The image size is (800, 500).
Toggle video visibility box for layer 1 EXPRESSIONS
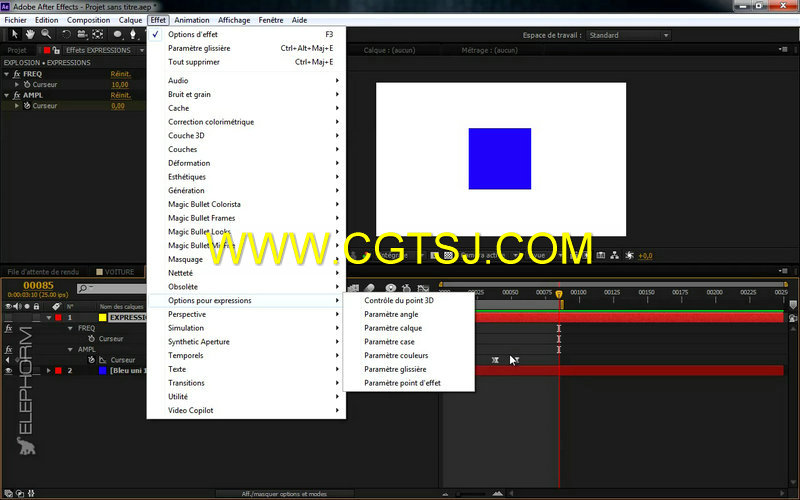point(8,317)
